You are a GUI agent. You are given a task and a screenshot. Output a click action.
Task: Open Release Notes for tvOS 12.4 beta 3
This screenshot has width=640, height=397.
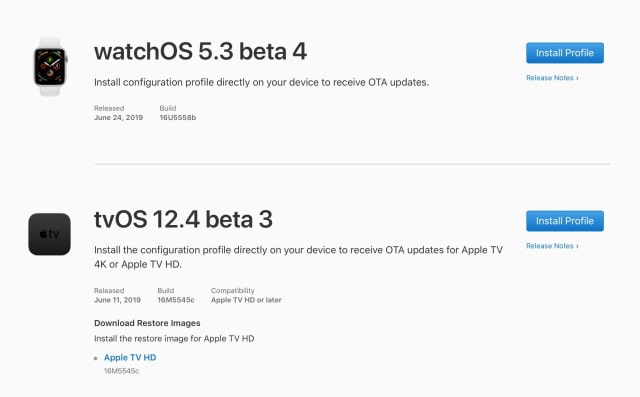coord(552,246)
